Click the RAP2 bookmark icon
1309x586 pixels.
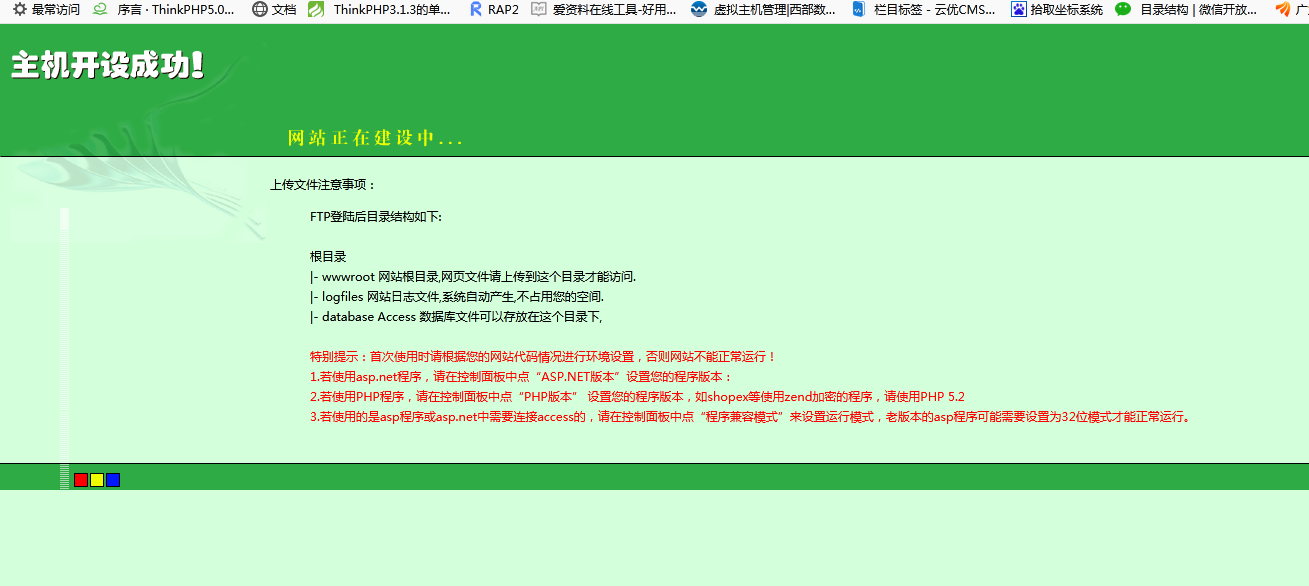point(476,10)
